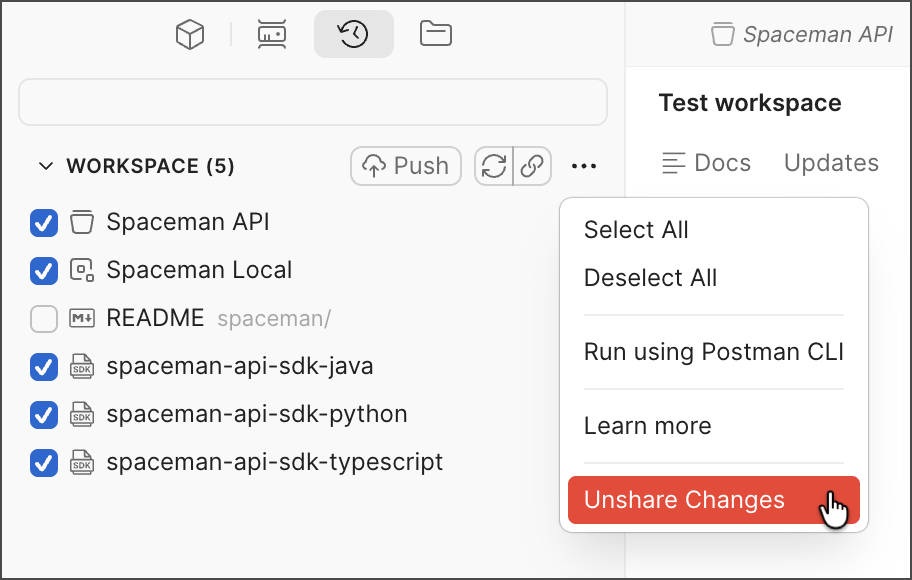Click the collection icon beside header Spaceman API
Viewport: 912px width, 580px height.
722,34
